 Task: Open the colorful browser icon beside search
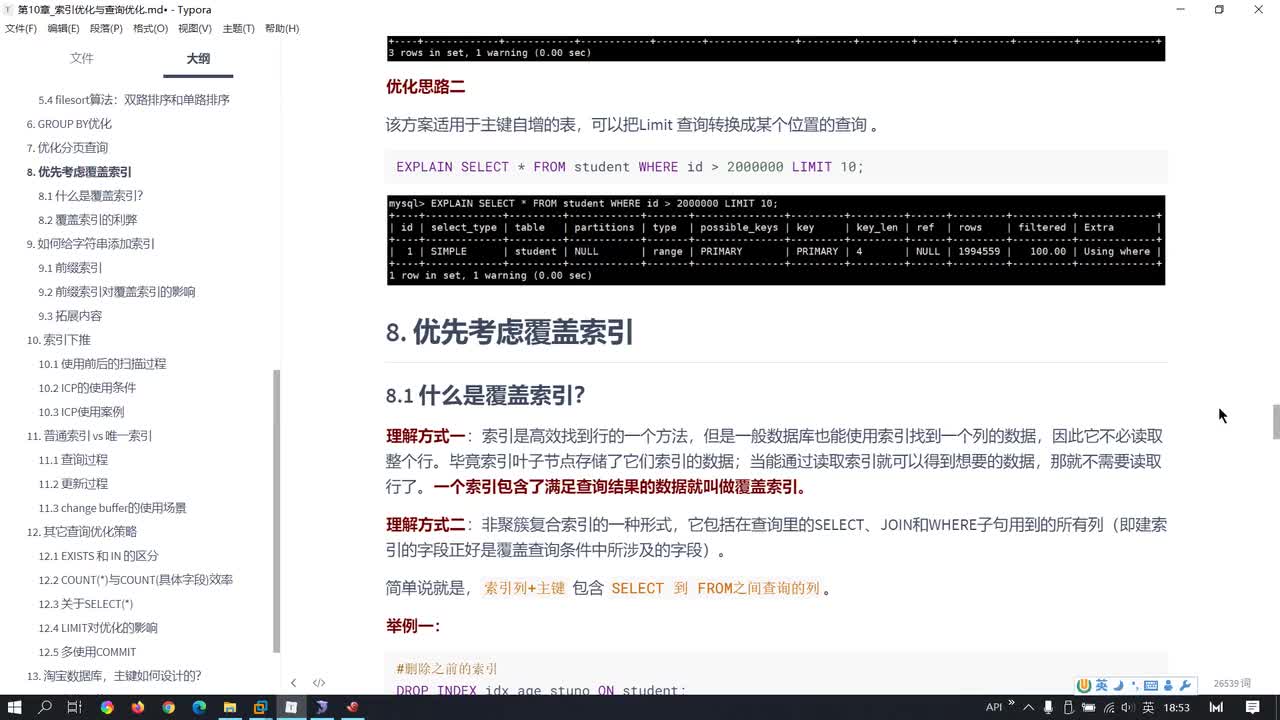107,707
